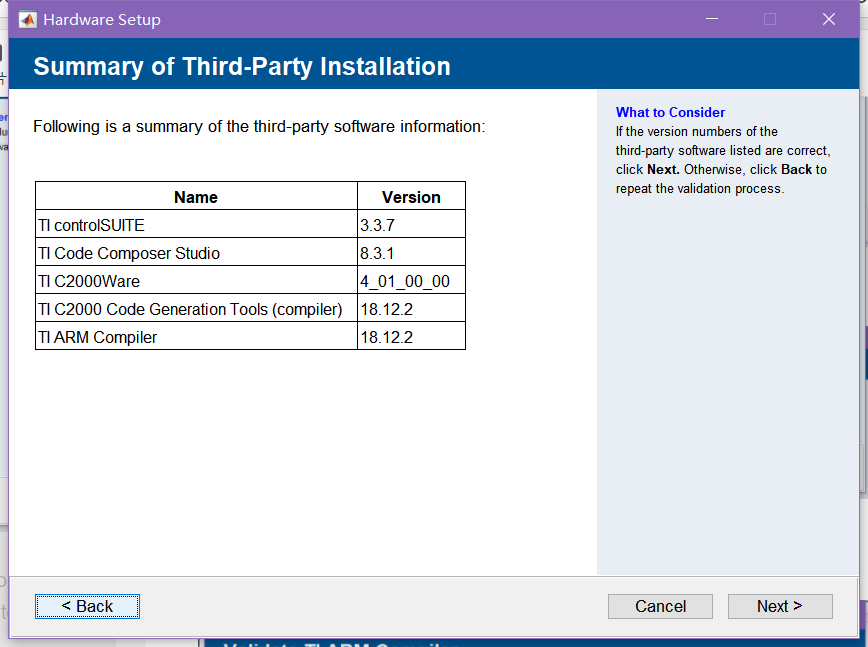Click the Cancel button
Image resolution: width=868 pixels, height=647 pixels.
[660, 606]
